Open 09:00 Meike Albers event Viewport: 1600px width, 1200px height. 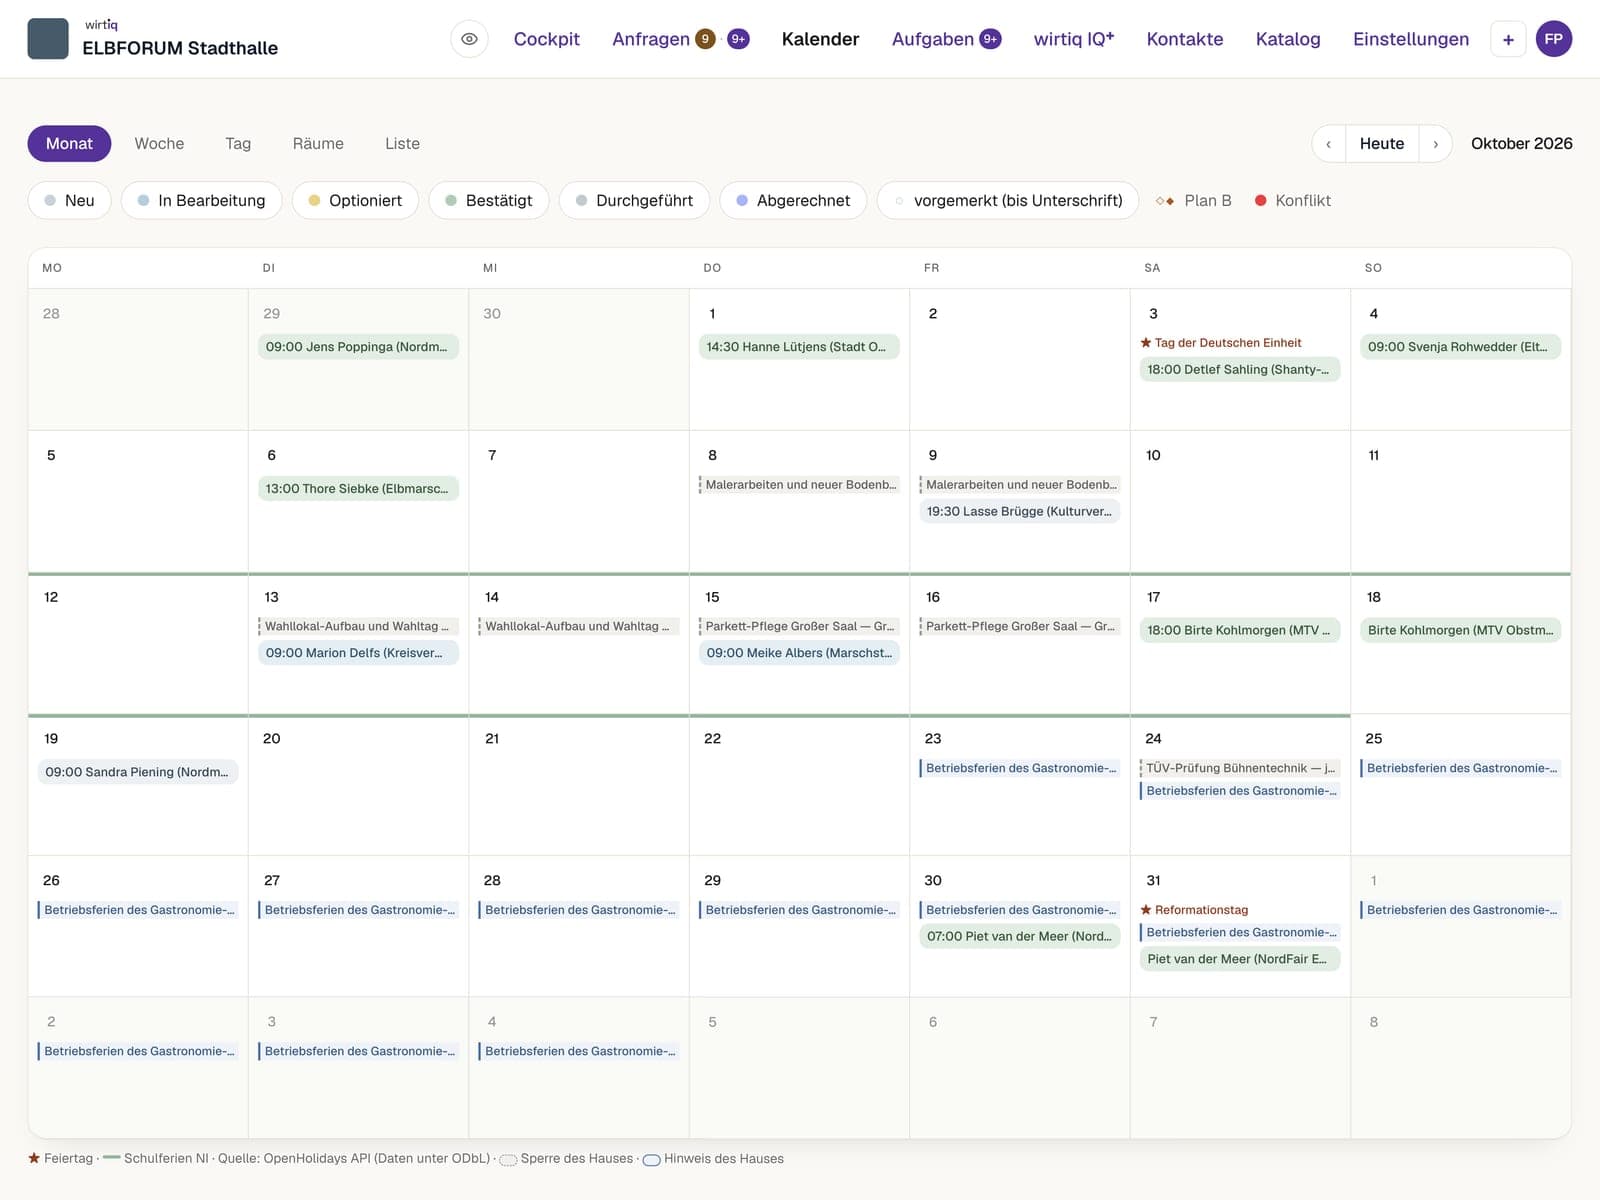point(799,652)
